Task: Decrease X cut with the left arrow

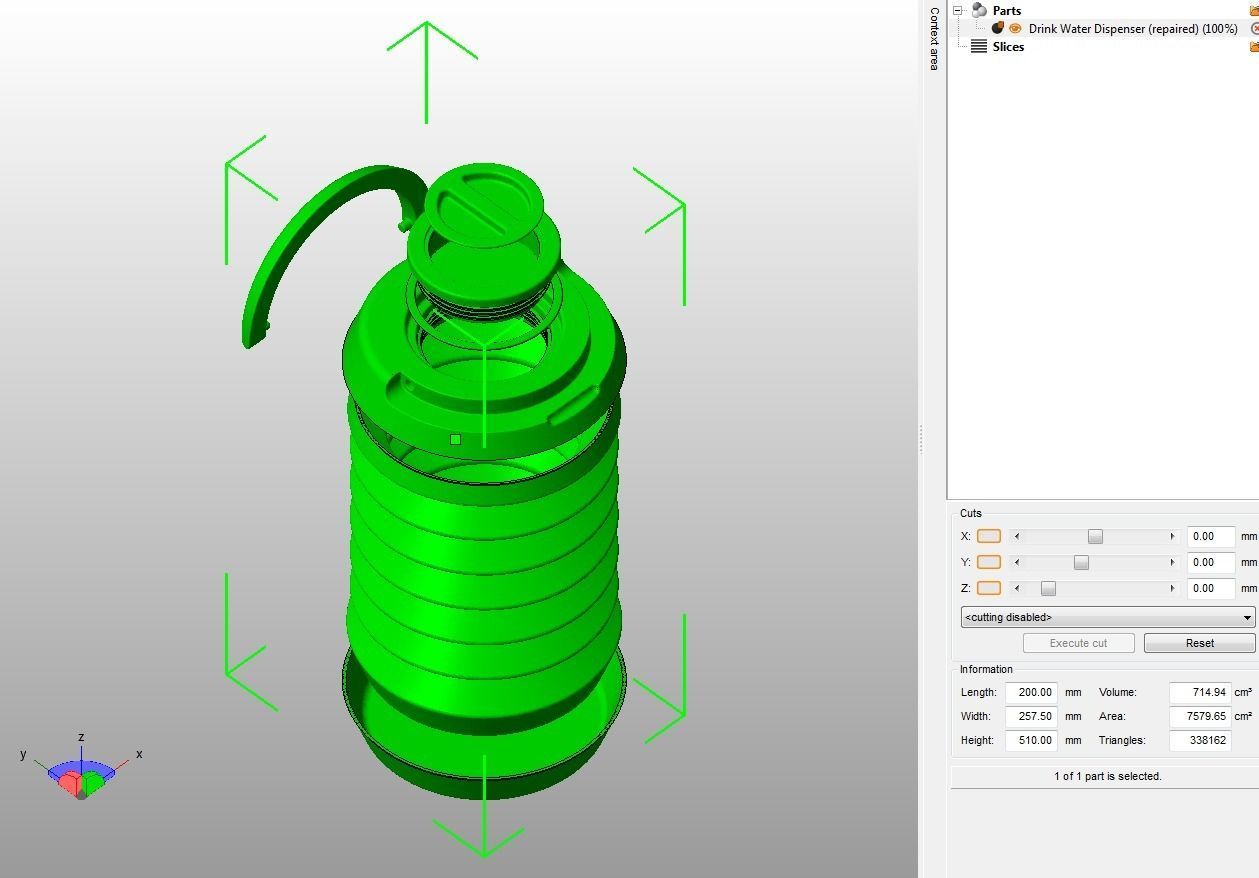Action: tap(1017, 536)
